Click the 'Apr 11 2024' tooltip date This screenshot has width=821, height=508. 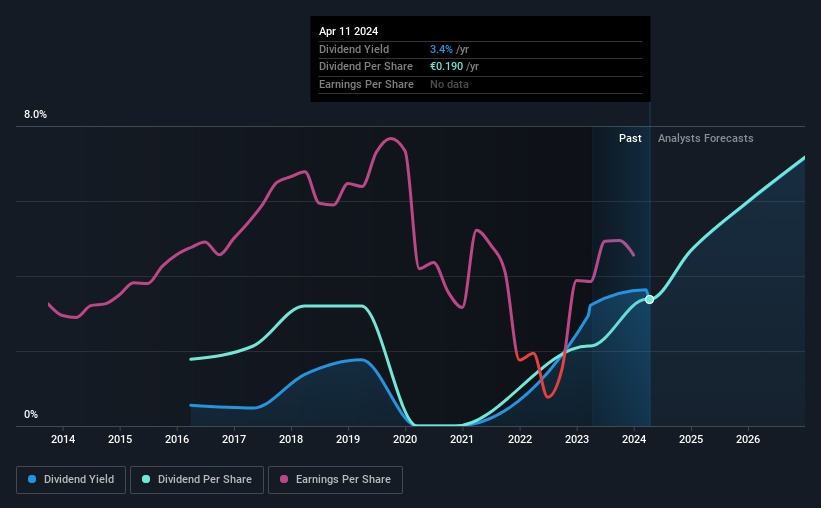coord(348,31)
